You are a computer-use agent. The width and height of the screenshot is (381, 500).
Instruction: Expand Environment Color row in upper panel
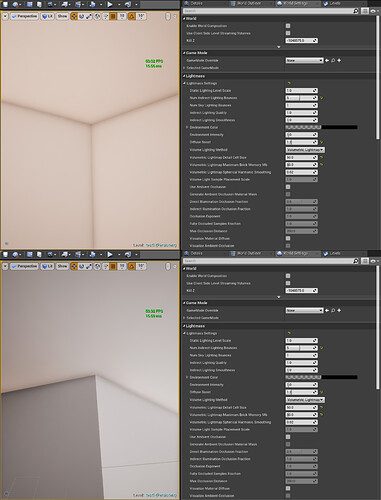click(x=187, y=127)
